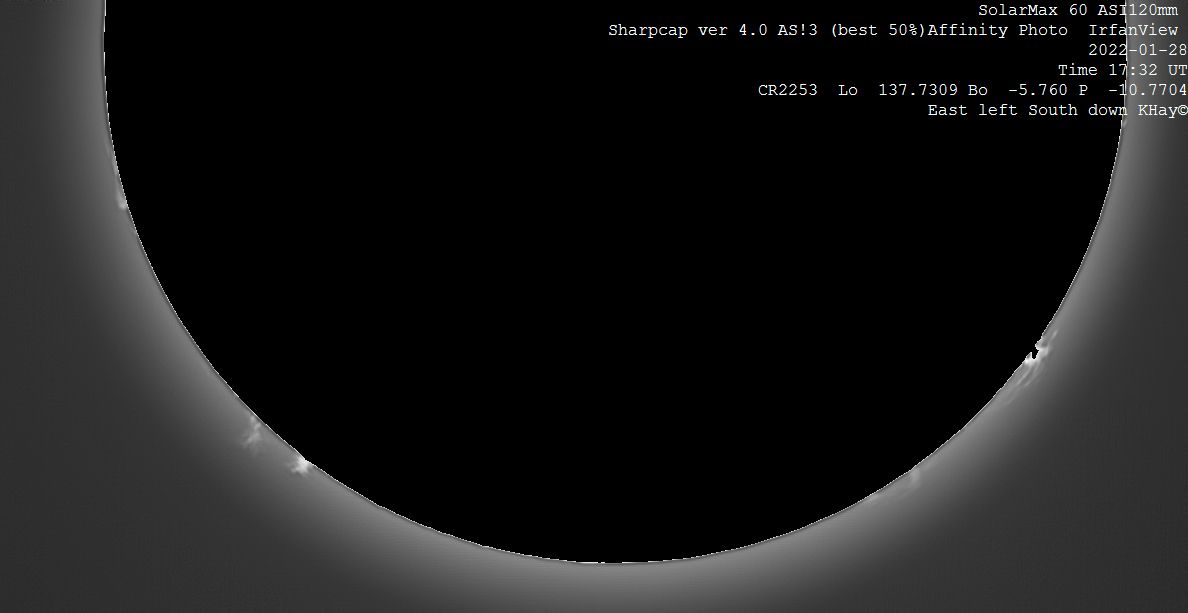Click the KHay© copyright mark
1188x613 pixels.
pyautogui.click(x=1162, y=110)
